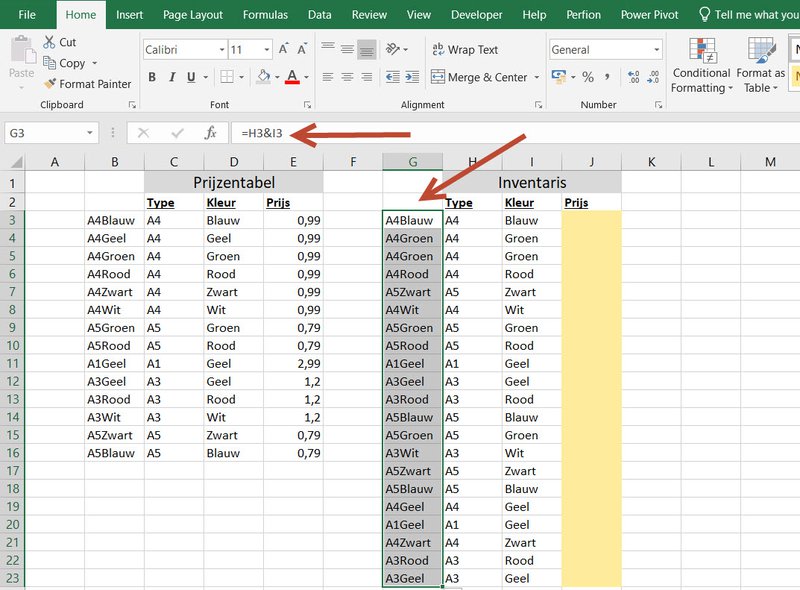Switch to the Power Pivot tab
Image resolution: width=800 pixels, height=590 pixels.
649,15
